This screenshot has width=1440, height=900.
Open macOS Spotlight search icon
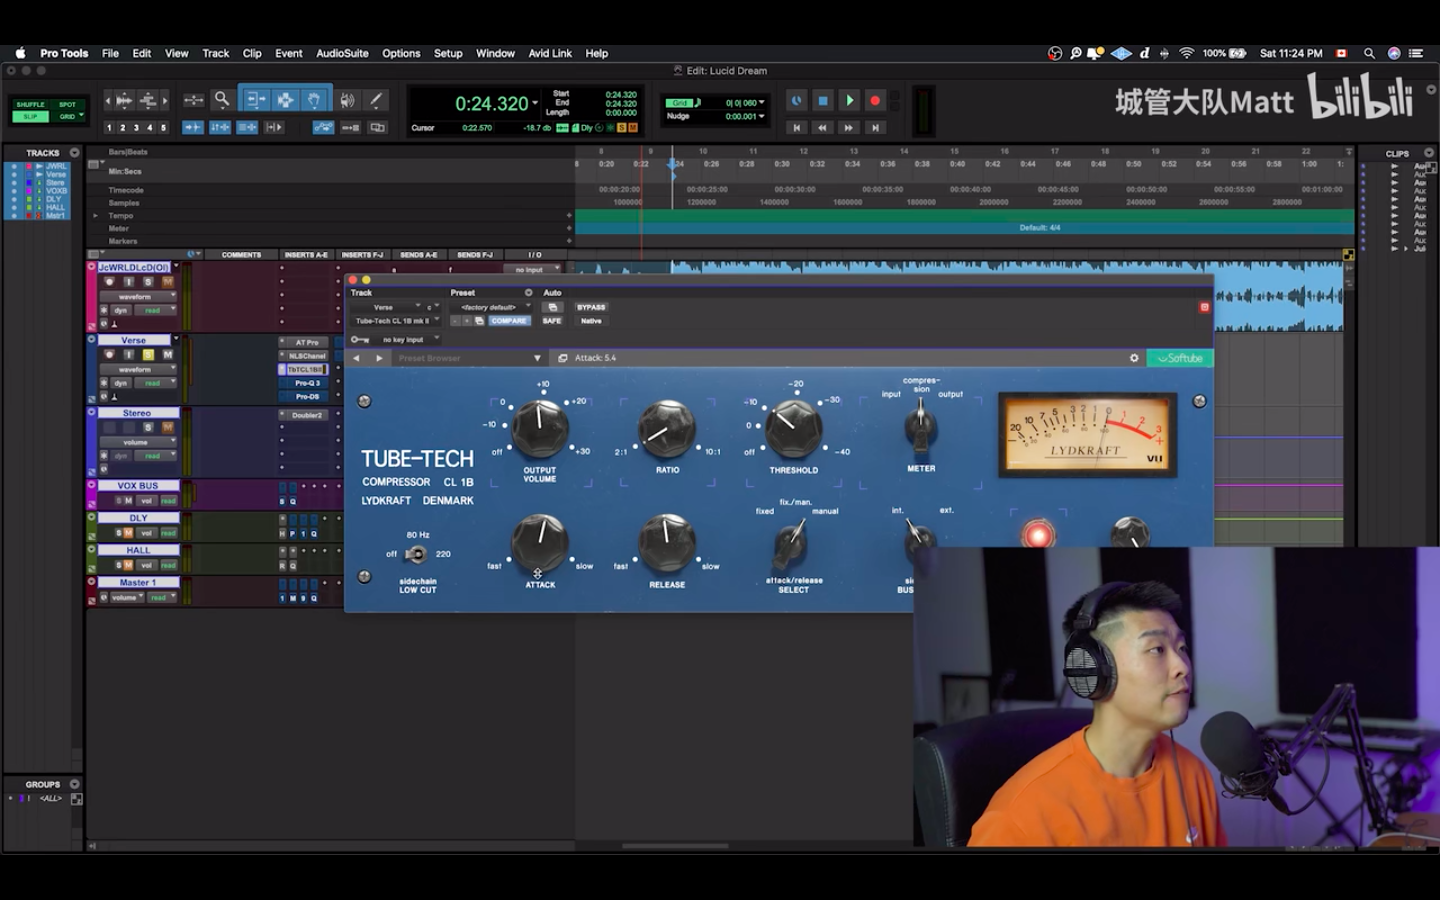click(x=1369, y=53)
